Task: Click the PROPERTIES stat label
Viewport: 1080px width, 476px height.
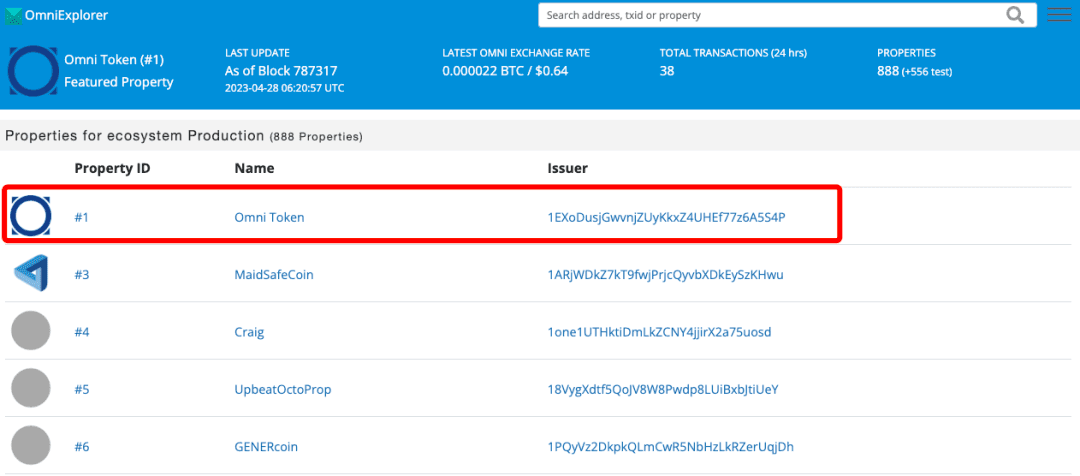Action: (x=906, y=53)
